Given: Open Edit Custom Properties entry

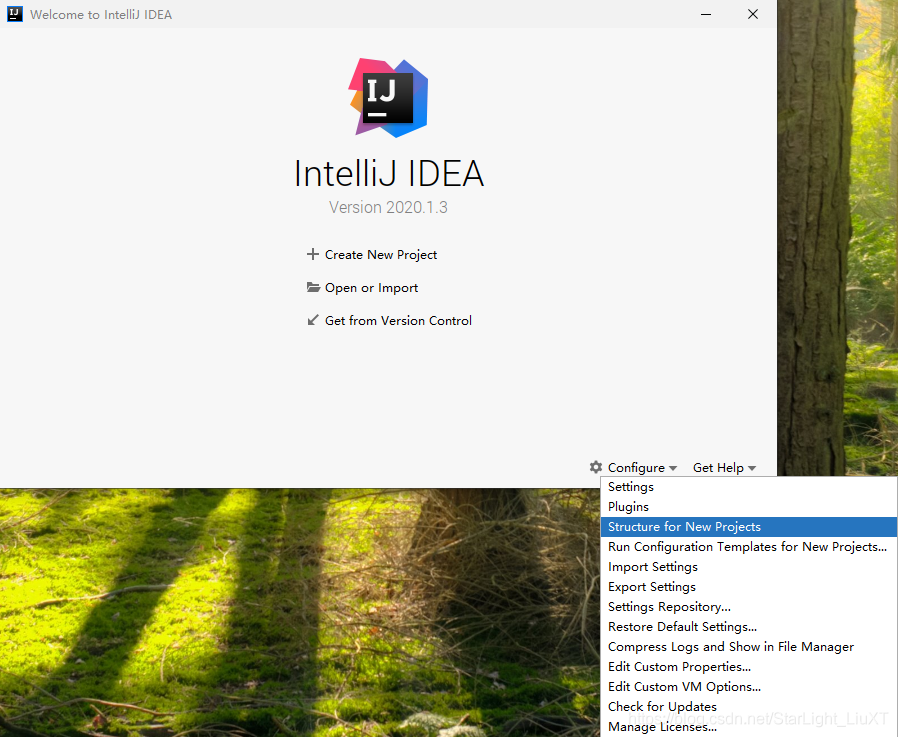Looking at the screenshot, I should (x=749, y=667).
